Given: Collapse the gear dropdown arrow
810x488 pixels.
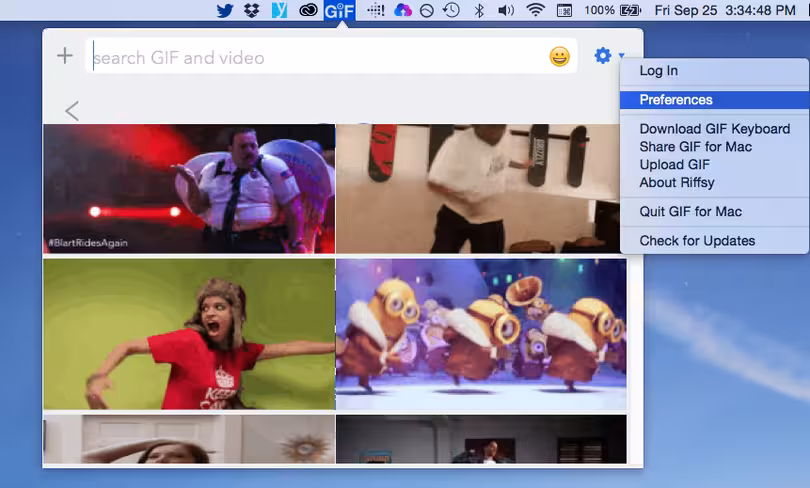Looking at the screenshot, I should coord(621,56).
